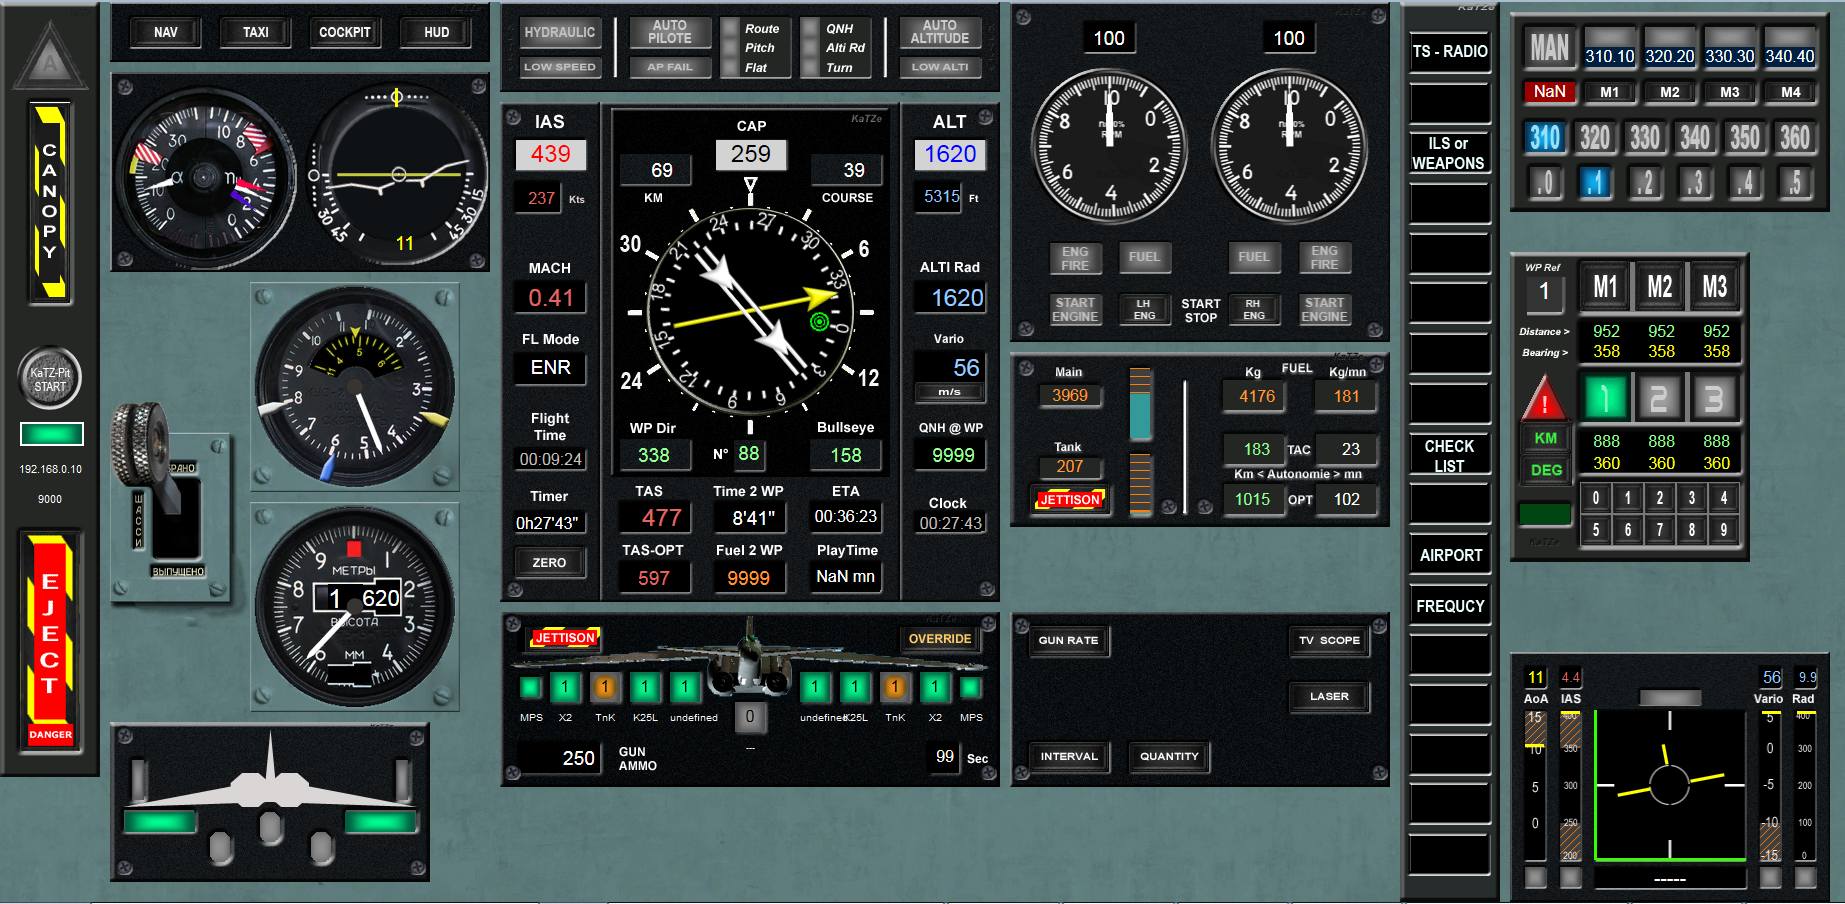The image size is (1845, 904).
Task: Switch distance unit to KM
Action: coord(1545,438)
